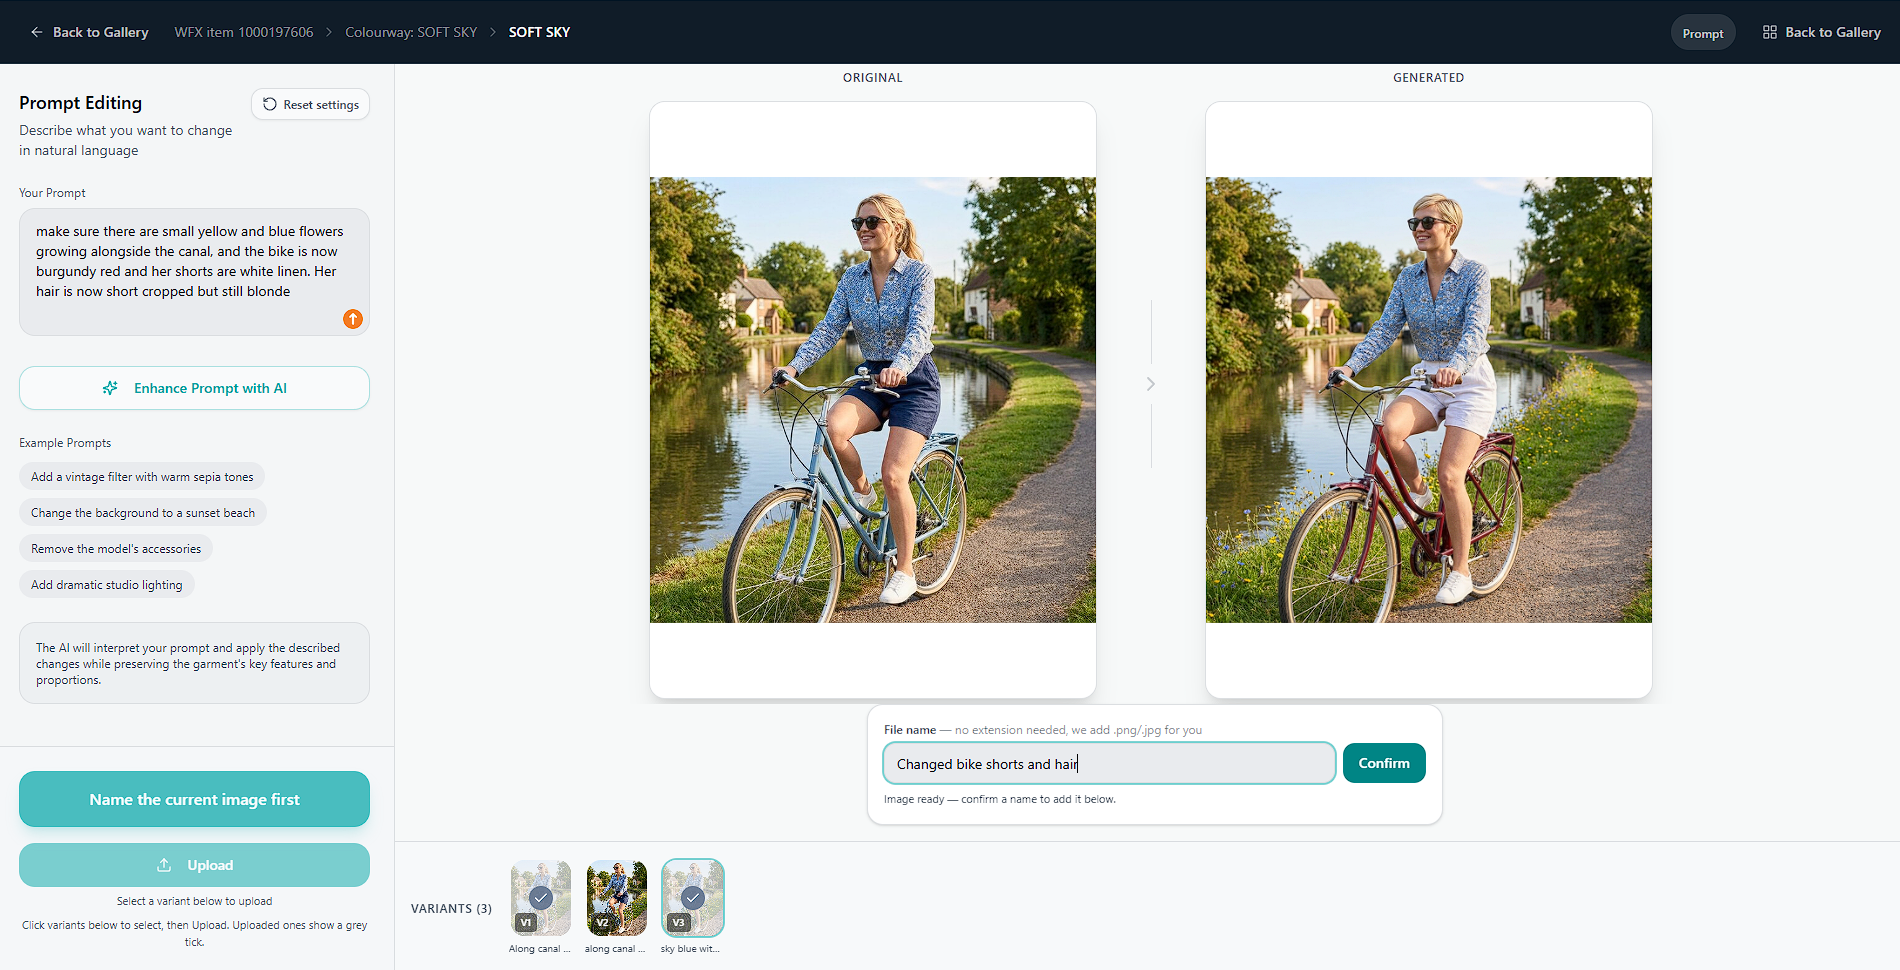
Task: Pick 'Add a vintage filter with warm sepia tones'
Action: tap(142, 477)
